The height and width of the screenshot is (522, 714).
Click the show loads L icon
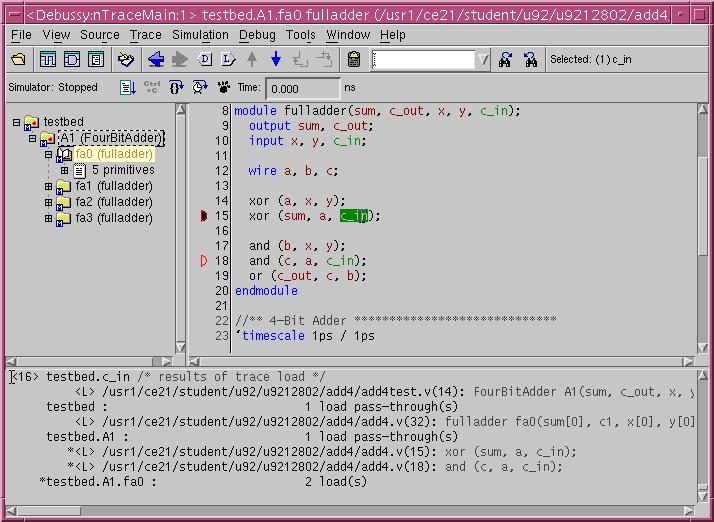[x=227, y=60]
